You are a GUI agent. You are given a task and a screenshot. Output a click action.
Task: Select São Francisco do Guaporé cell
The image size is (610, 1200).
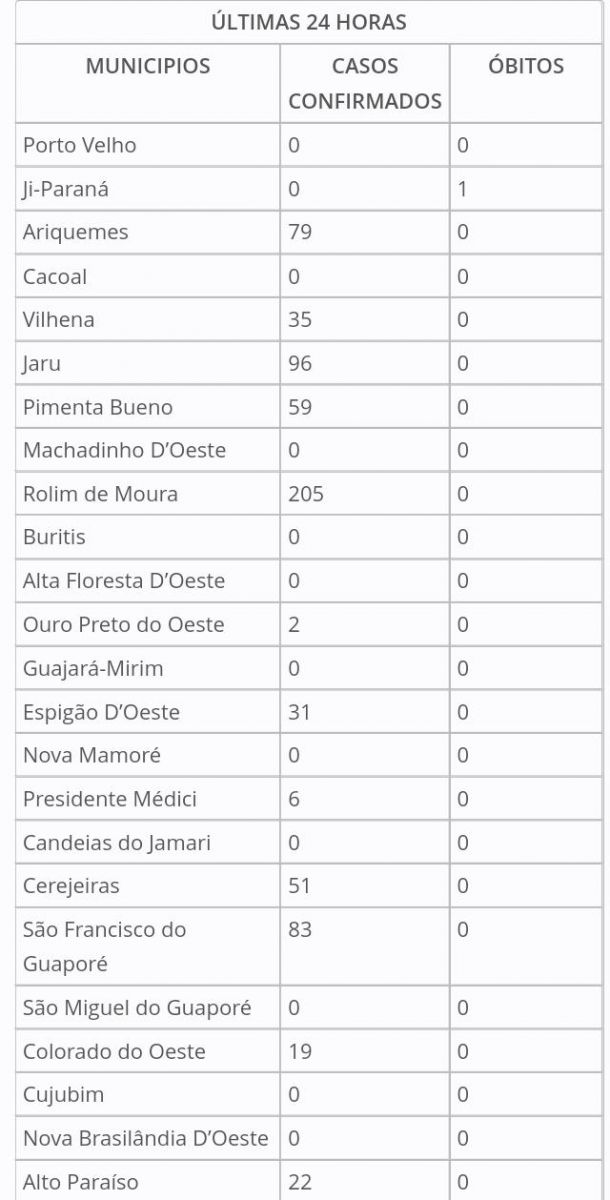105,946
